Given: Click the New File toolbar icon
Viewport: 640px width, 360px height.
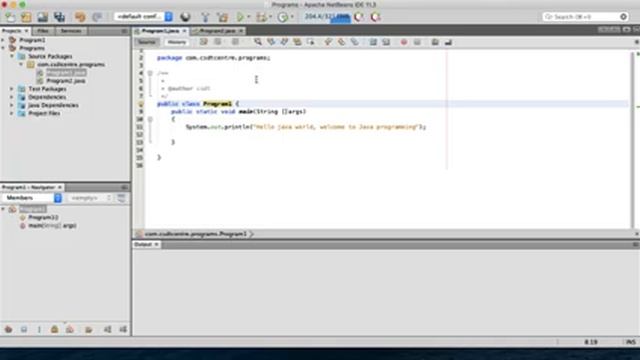Looking at the screenshot, I should pos(10,17).
